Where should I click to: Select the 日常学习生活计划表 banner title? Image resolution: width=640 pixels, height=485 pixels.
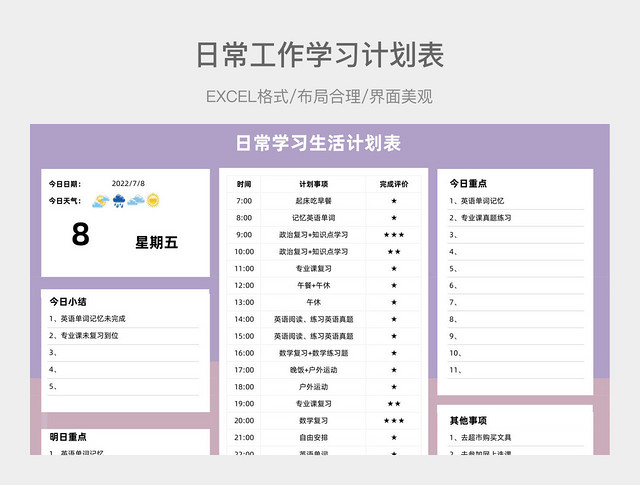point(319,143)
